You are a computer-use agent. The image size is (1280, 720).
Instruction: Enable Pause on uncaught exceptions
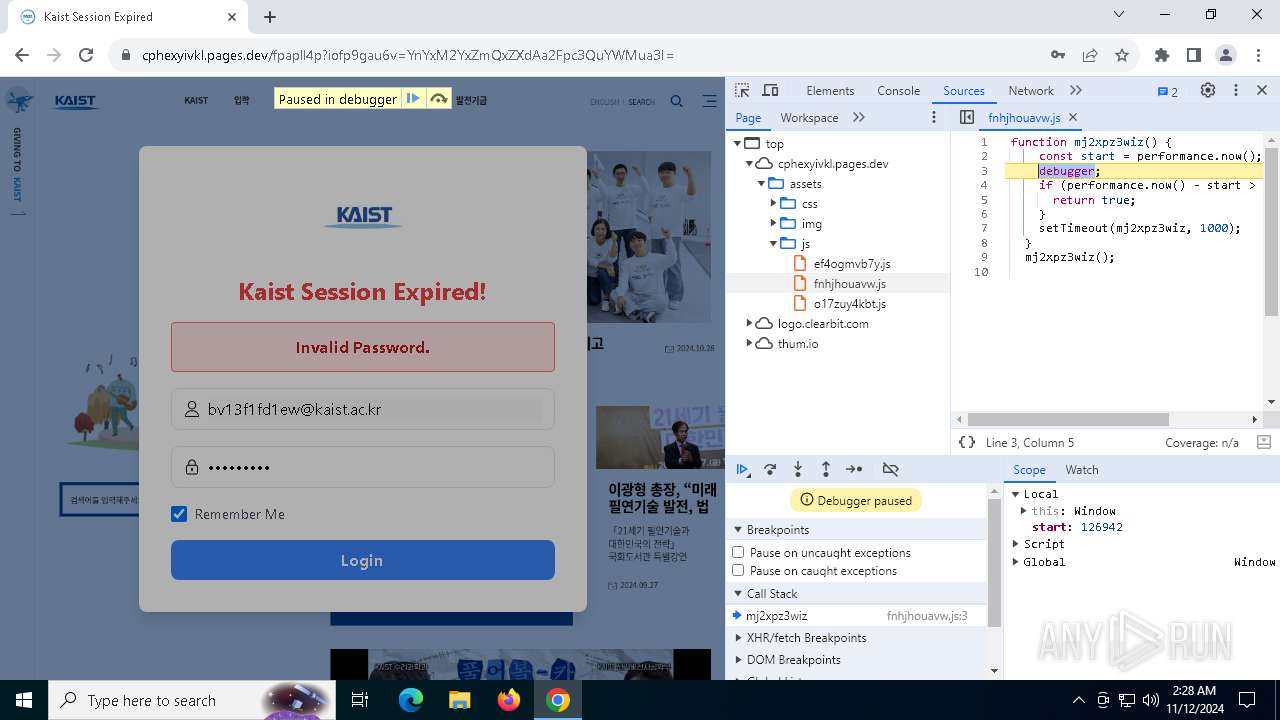[x=738, y=552]
